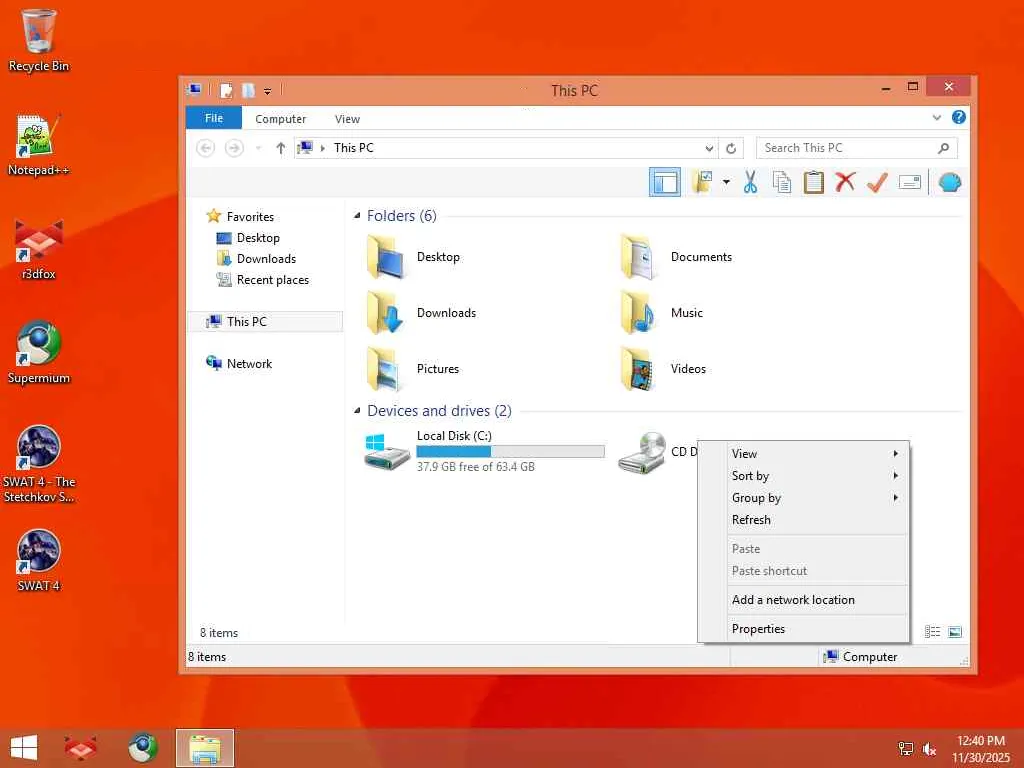Select the Local Disk (C:) drive
This screenshot has height=768, width=1024.
(x=484, y=451)
